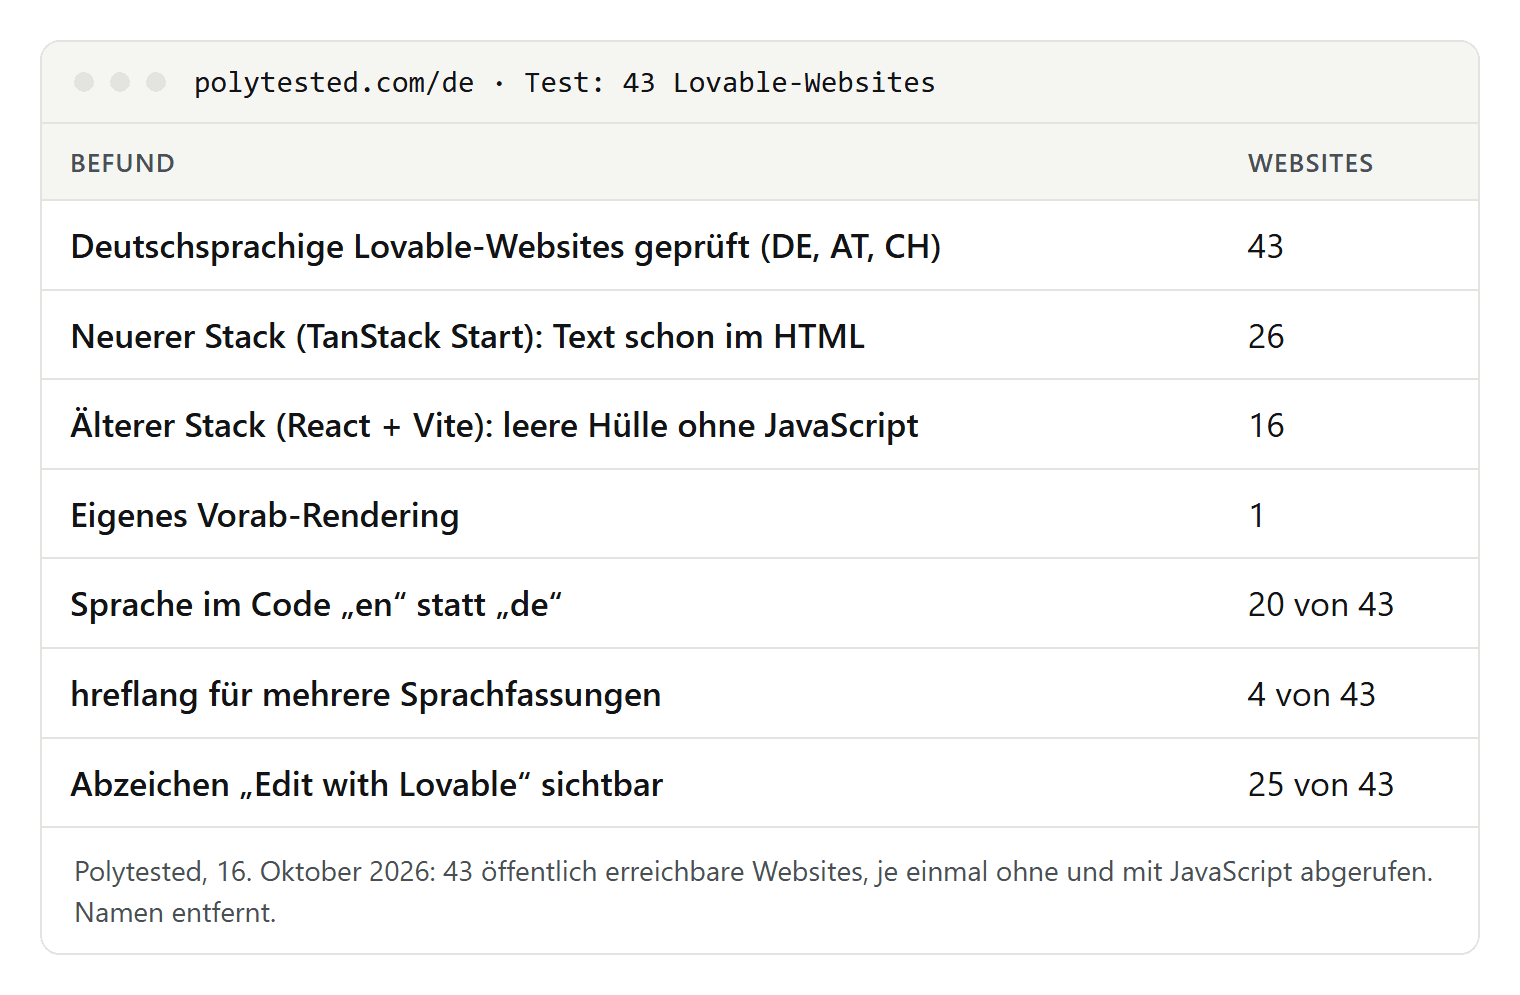1520x995 pixels.
Task: Click the URL text polytested.com/de in header
Action: (334, 83)
